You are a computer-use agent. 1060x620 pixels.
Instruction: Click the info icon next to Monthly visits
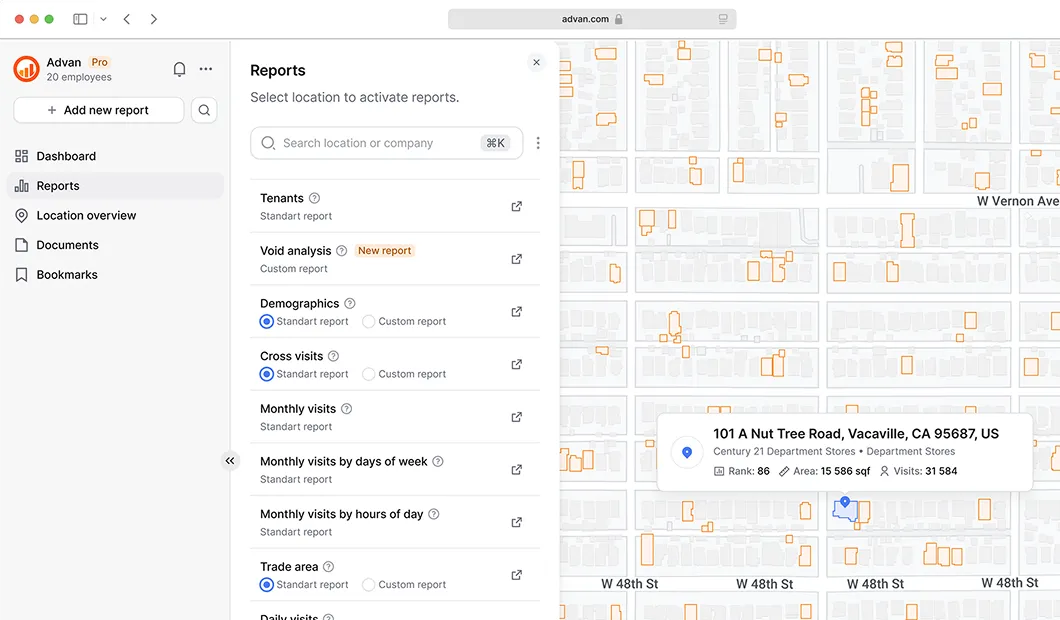(346, 408)
